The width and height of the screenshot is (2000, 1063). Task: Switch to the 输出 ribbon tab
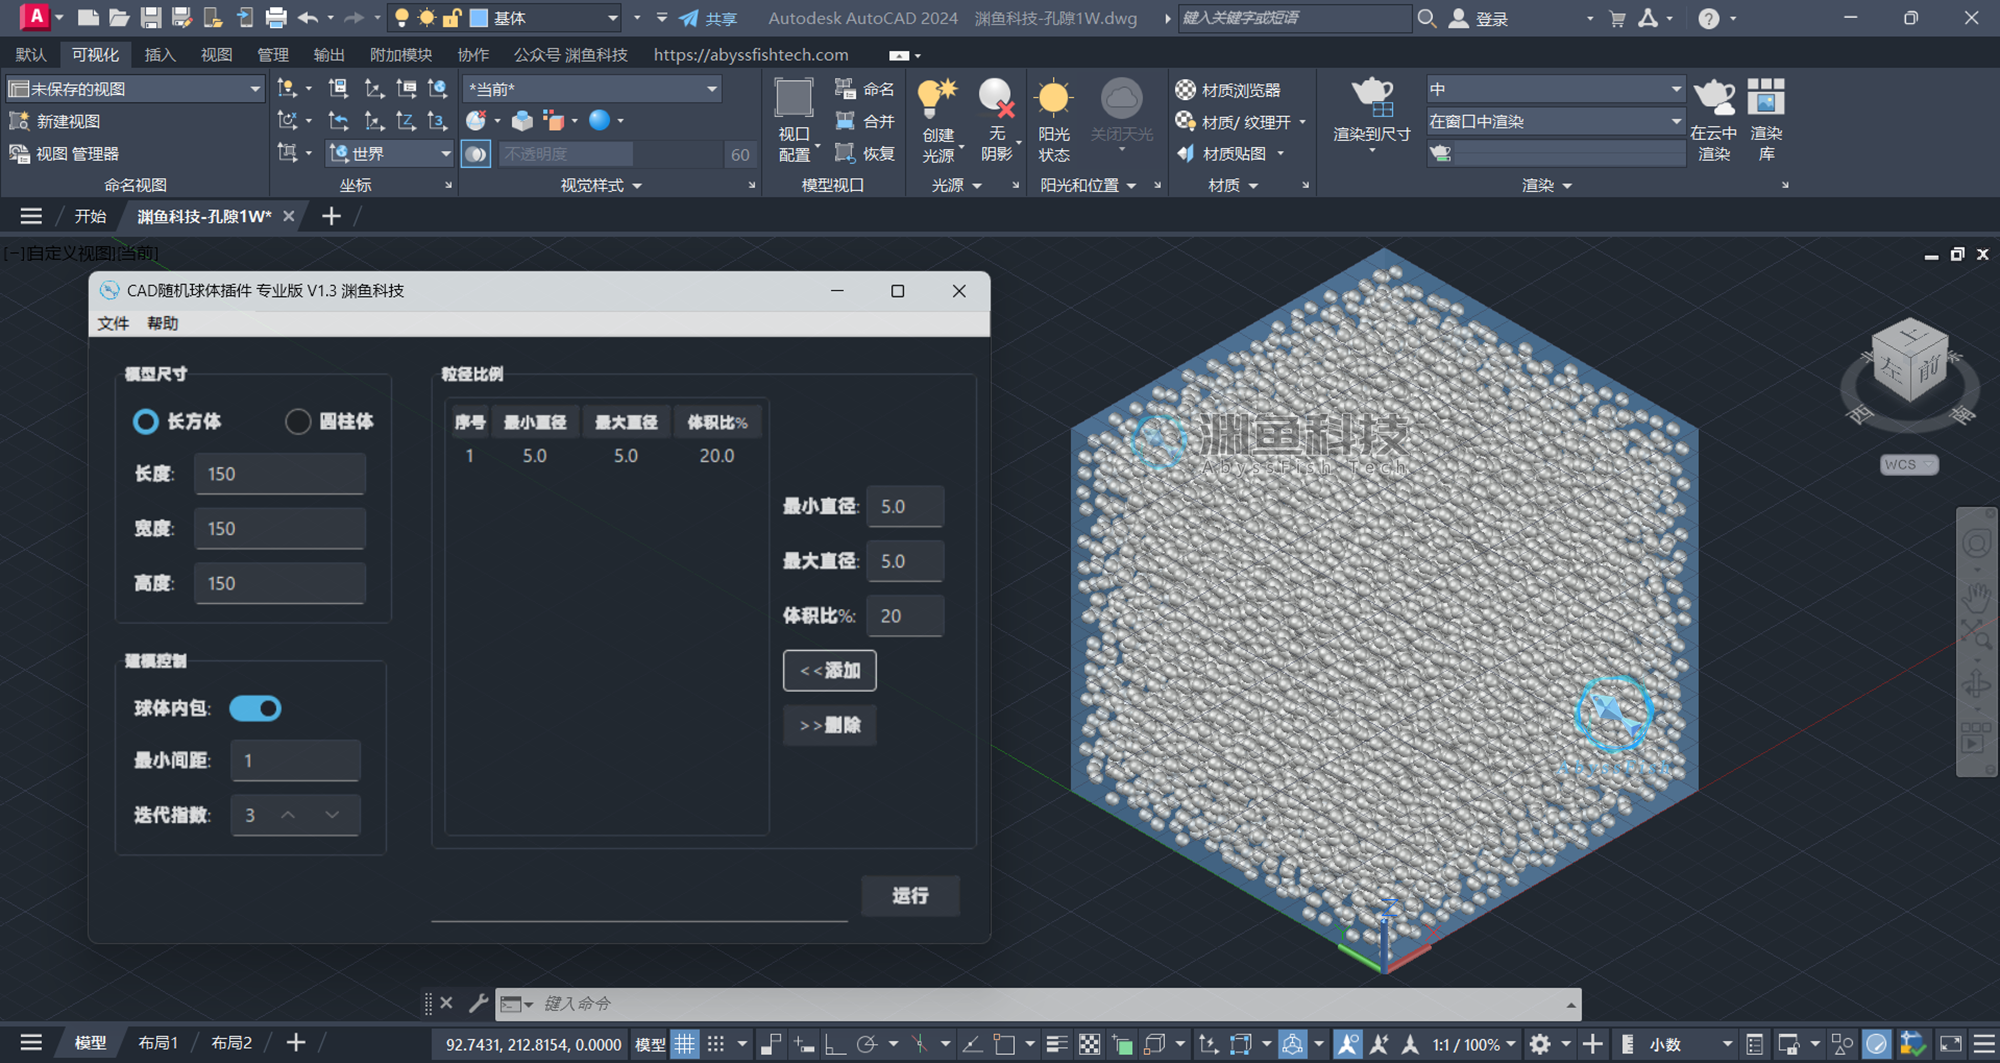click(329, 54)
